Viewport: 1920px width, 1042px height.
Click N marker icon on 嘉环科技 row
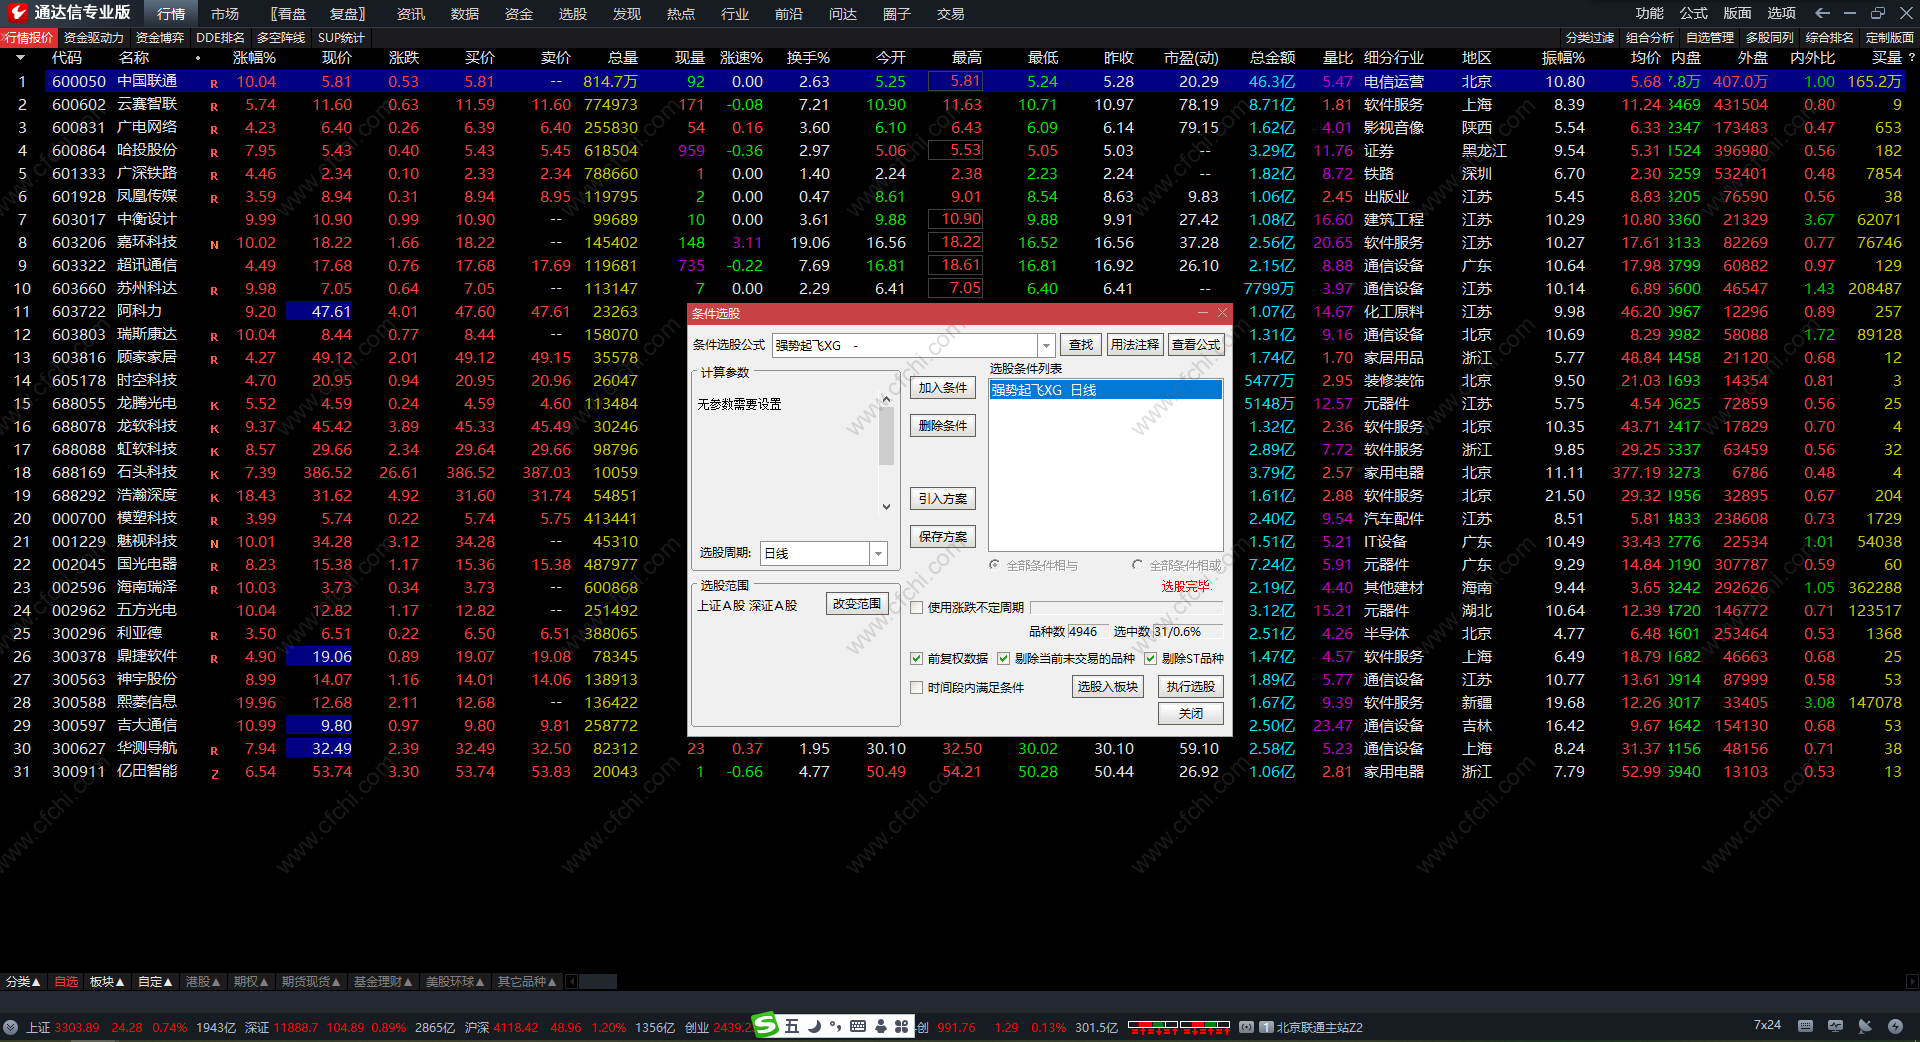214,244
